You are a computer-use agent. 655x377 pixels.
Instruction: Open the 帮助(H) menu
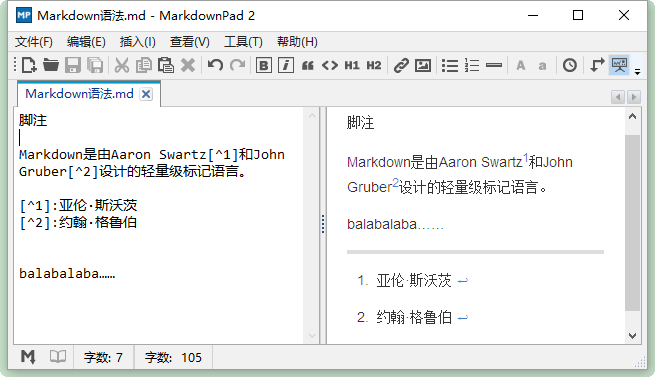pyautogui.click(x=297, y=42)
